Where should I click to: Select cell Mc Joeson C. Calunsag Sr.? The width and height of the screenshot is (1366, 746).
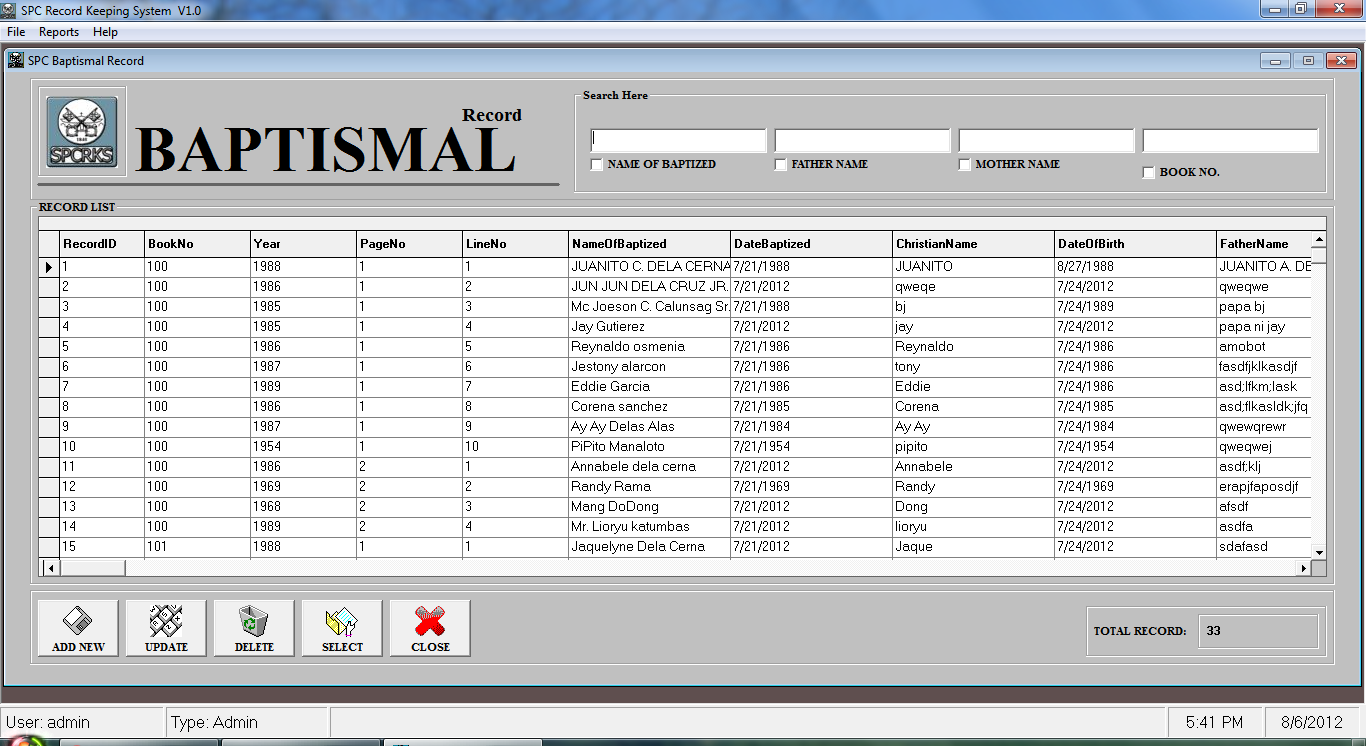(649, 307)
